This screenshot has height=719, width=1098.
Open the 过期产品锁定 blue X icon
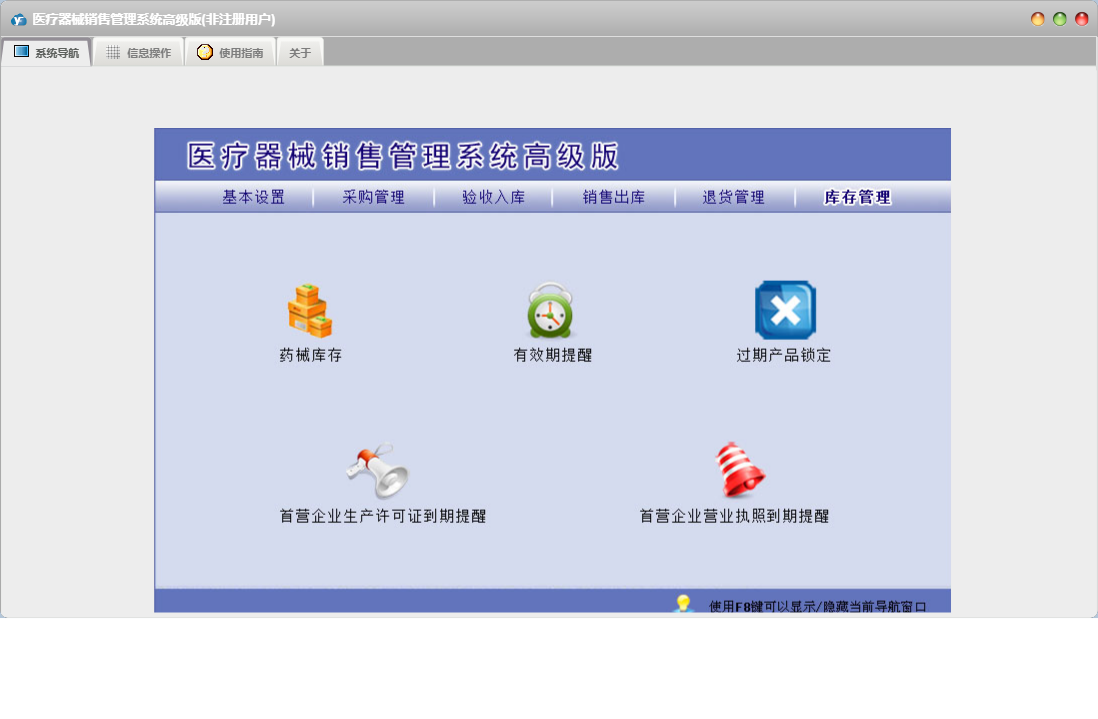(785, 310)
